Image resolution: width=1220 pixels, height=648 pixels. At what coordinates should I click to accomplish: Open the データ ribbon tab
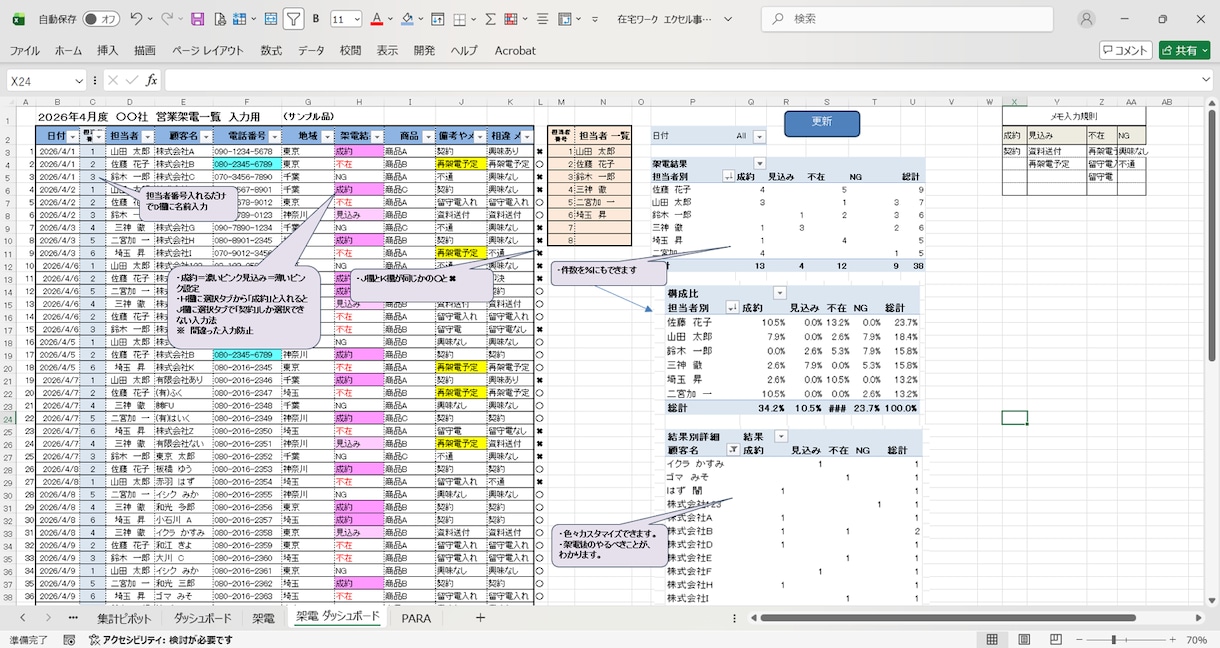point(310,50)
